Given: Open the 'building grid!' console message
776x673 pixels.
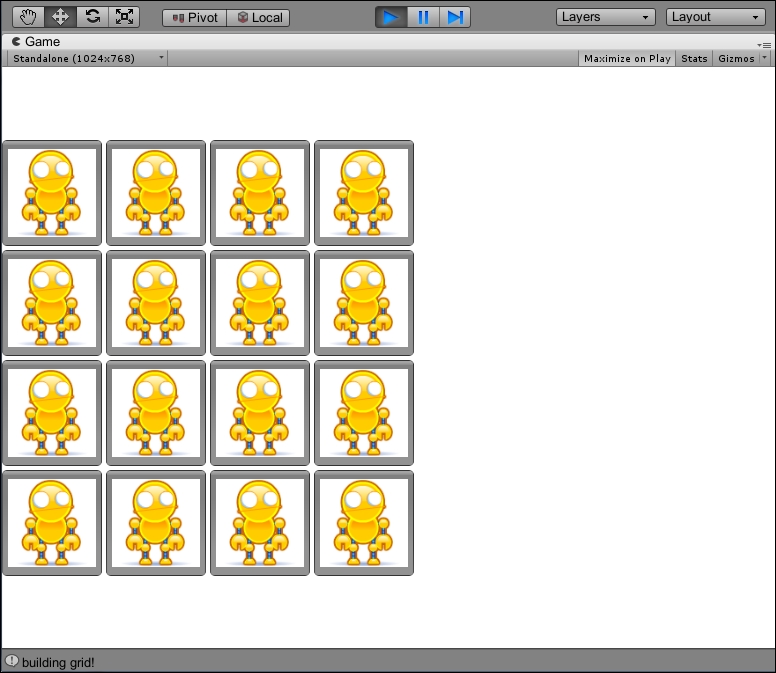Looking at the screenshot, I should pyautogui.click(x=58, y=663).
